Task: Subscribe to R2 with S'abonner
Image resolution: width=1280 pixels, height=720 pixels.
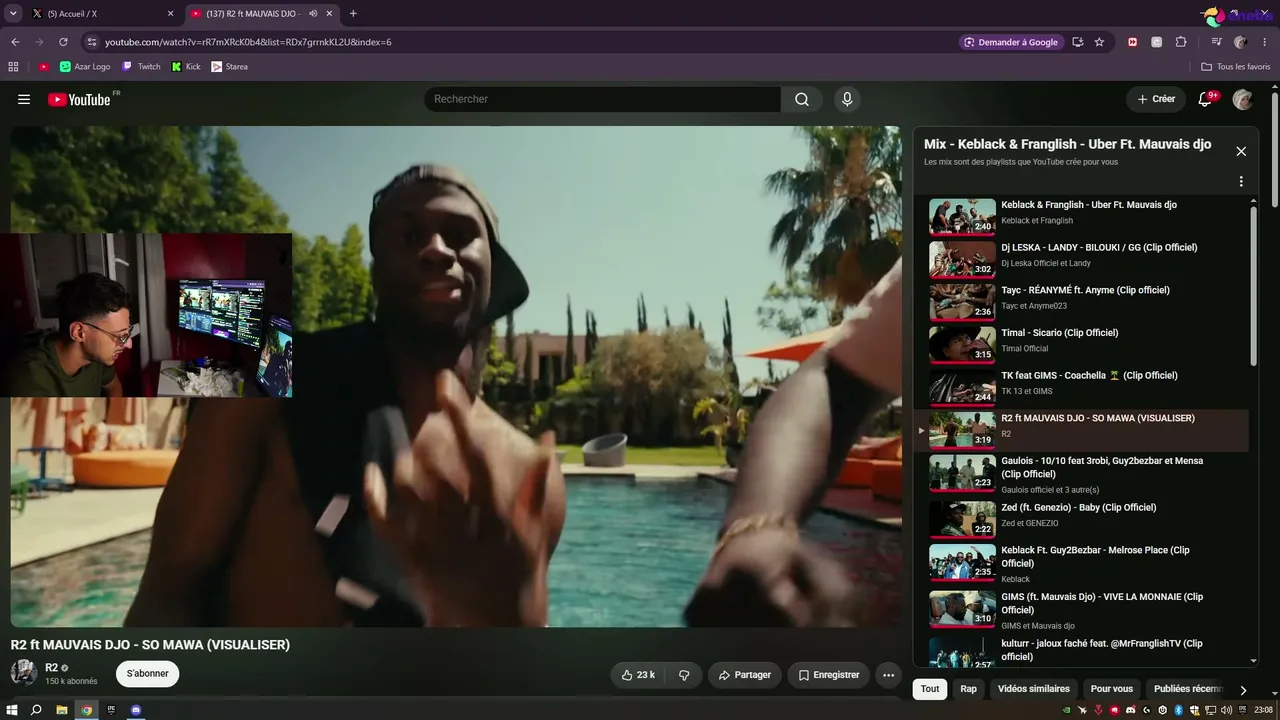Action: point(147,674)
